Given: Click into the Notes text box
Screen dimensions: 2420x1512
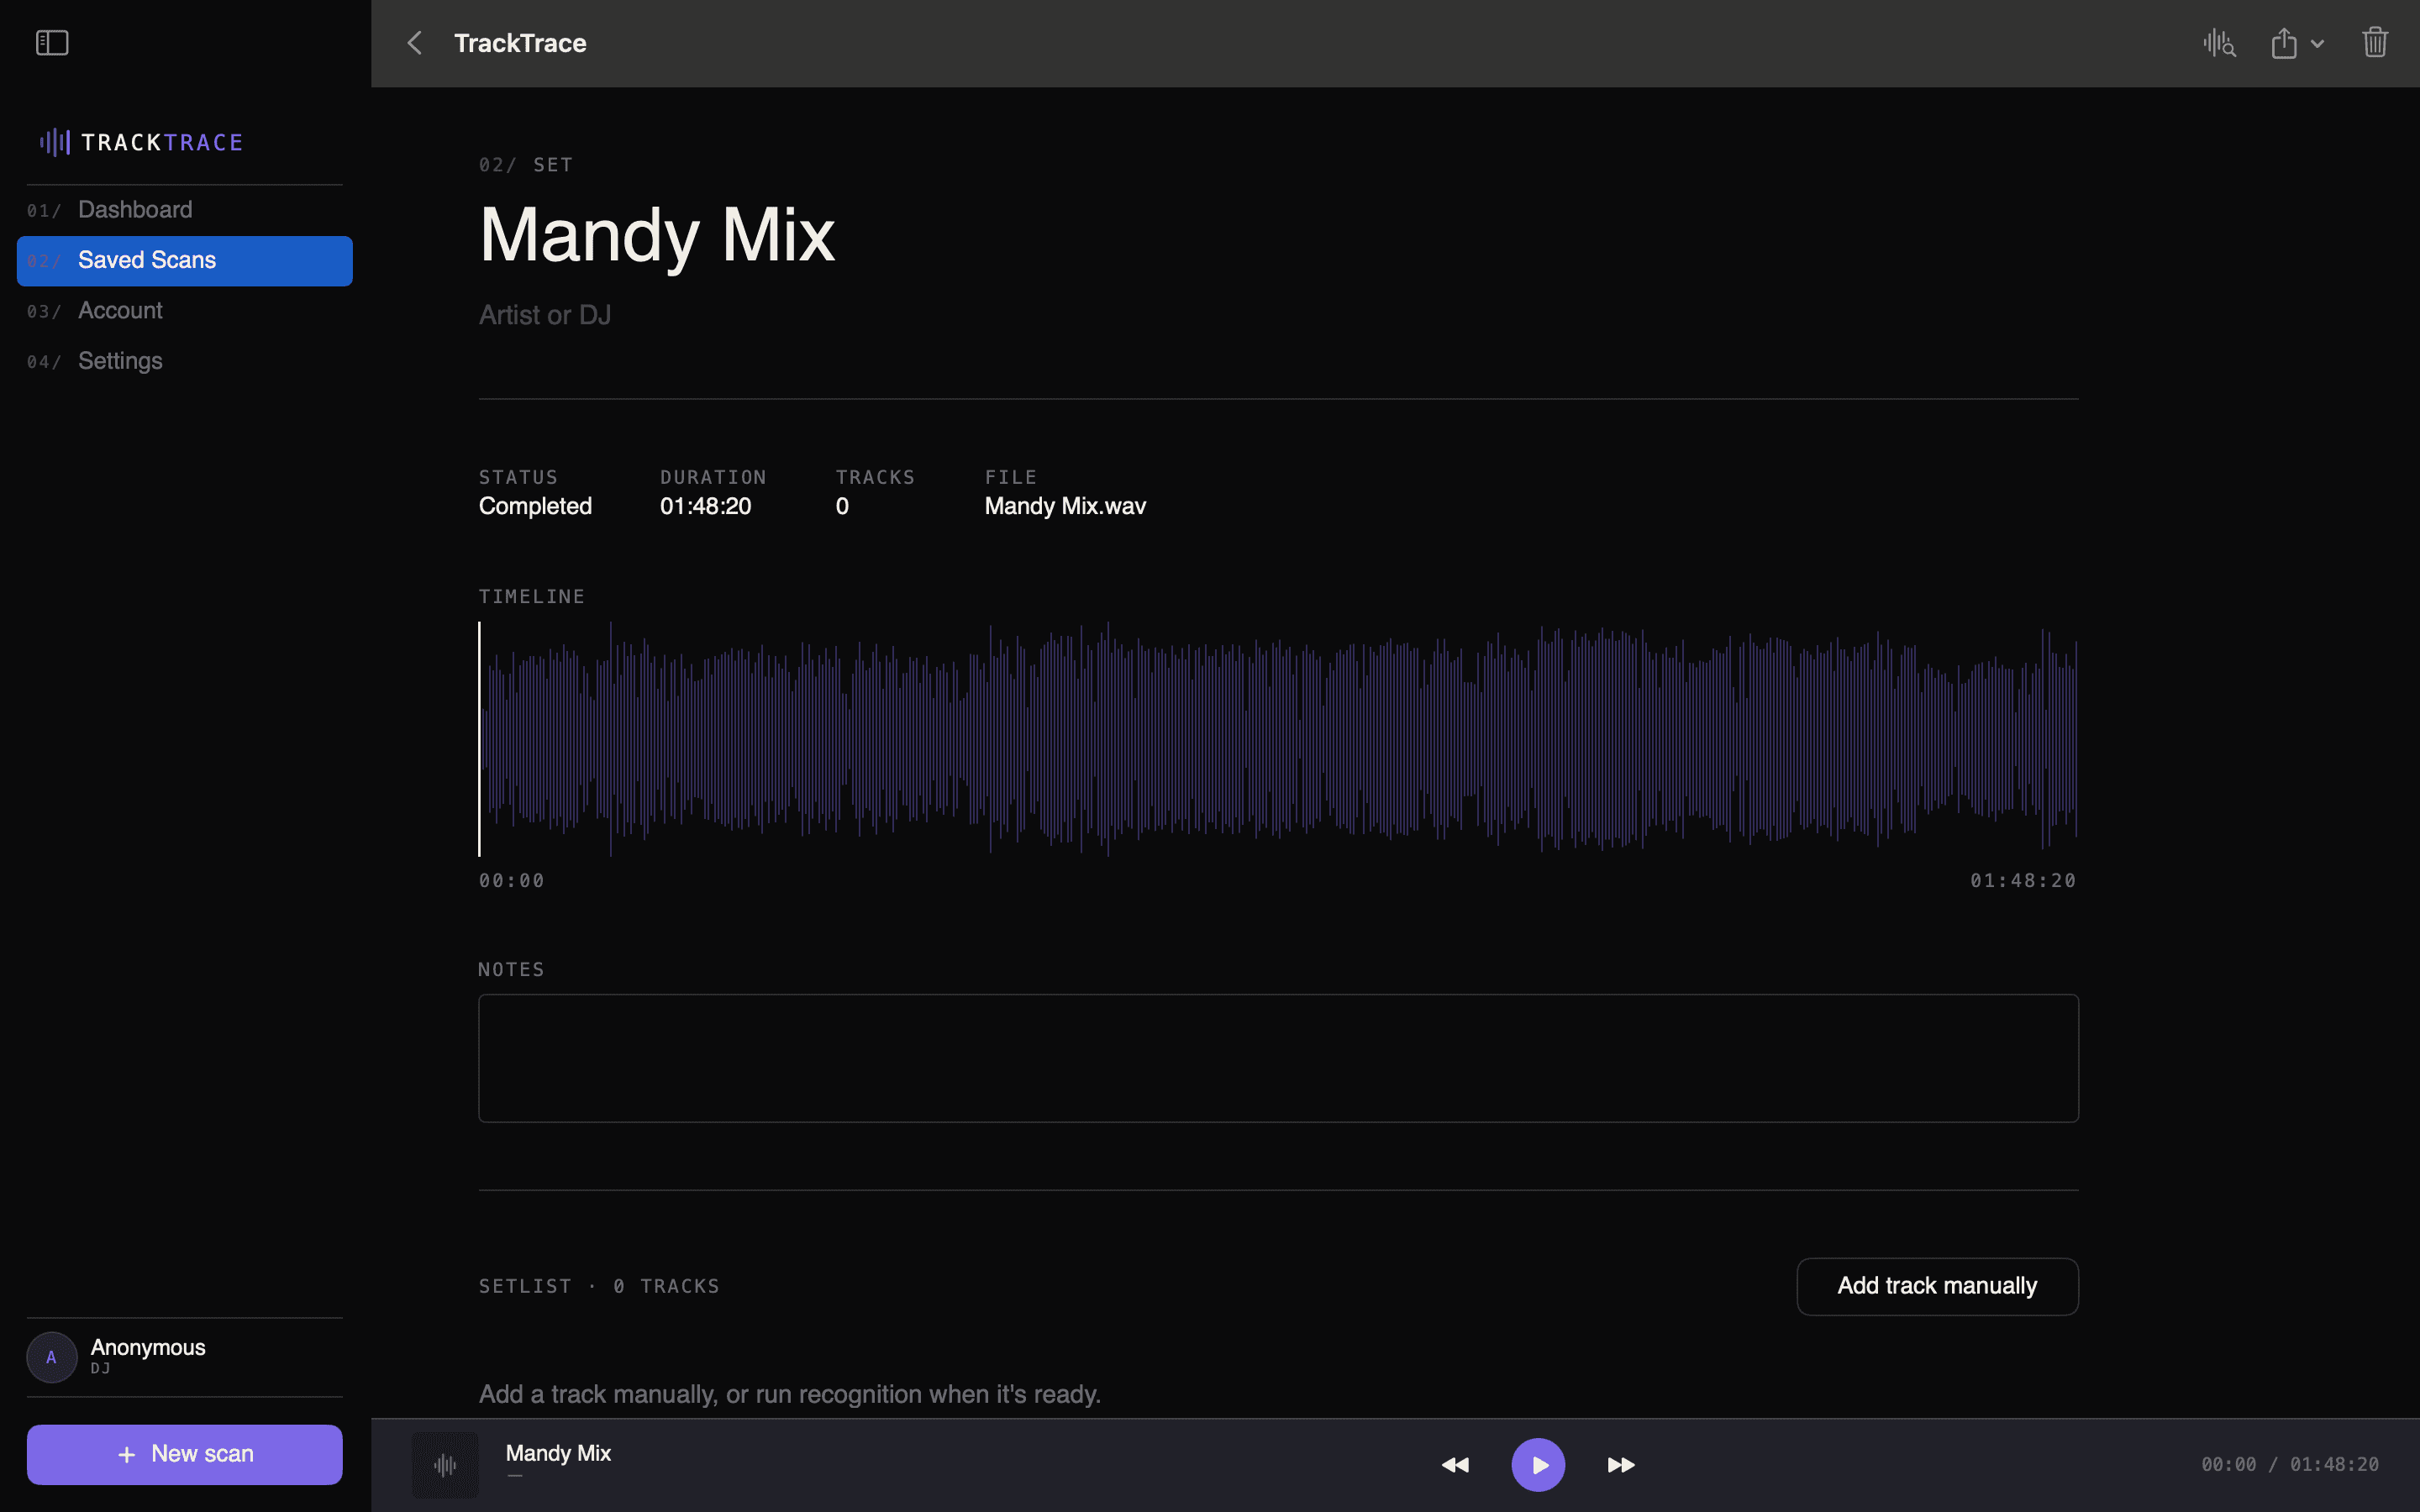Looking at the screenshot, I should click(x=1278, y=1058).
